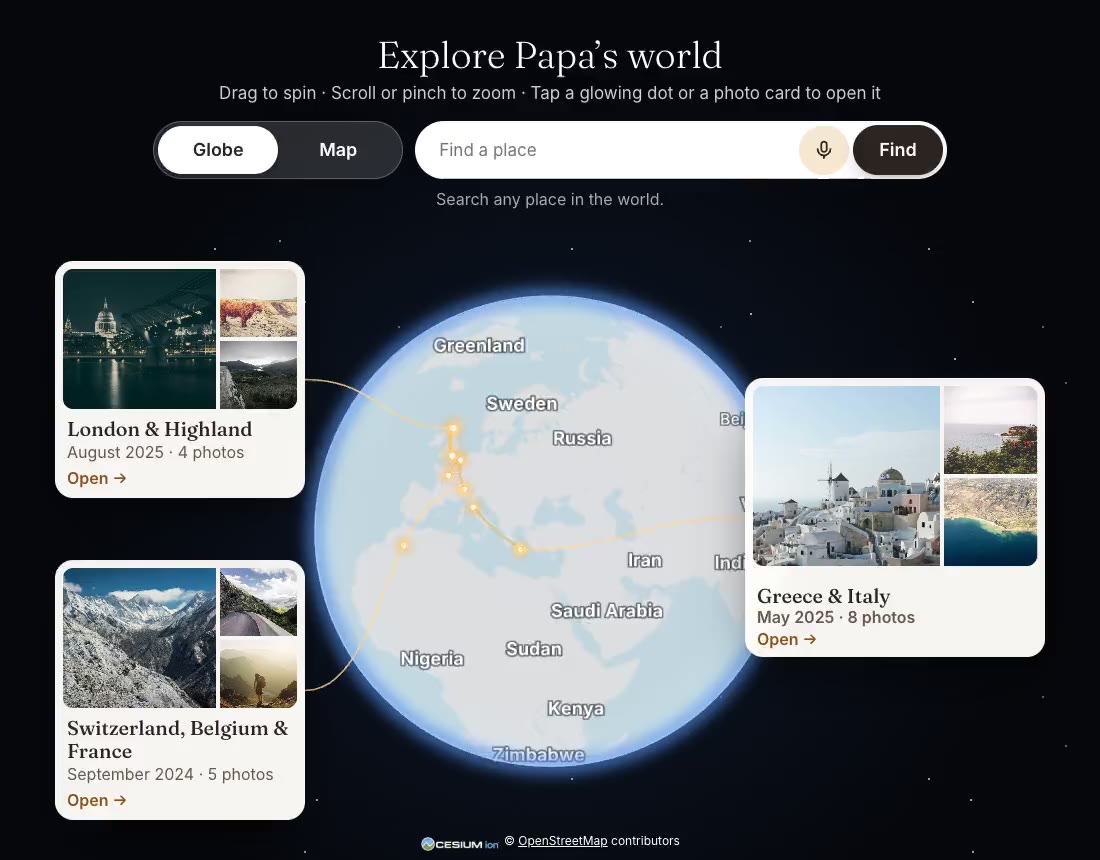Viewport: 1100px width, 860px height.
Task: Click sea with red flowers thumbnail
Action: [x=990, y=430]
